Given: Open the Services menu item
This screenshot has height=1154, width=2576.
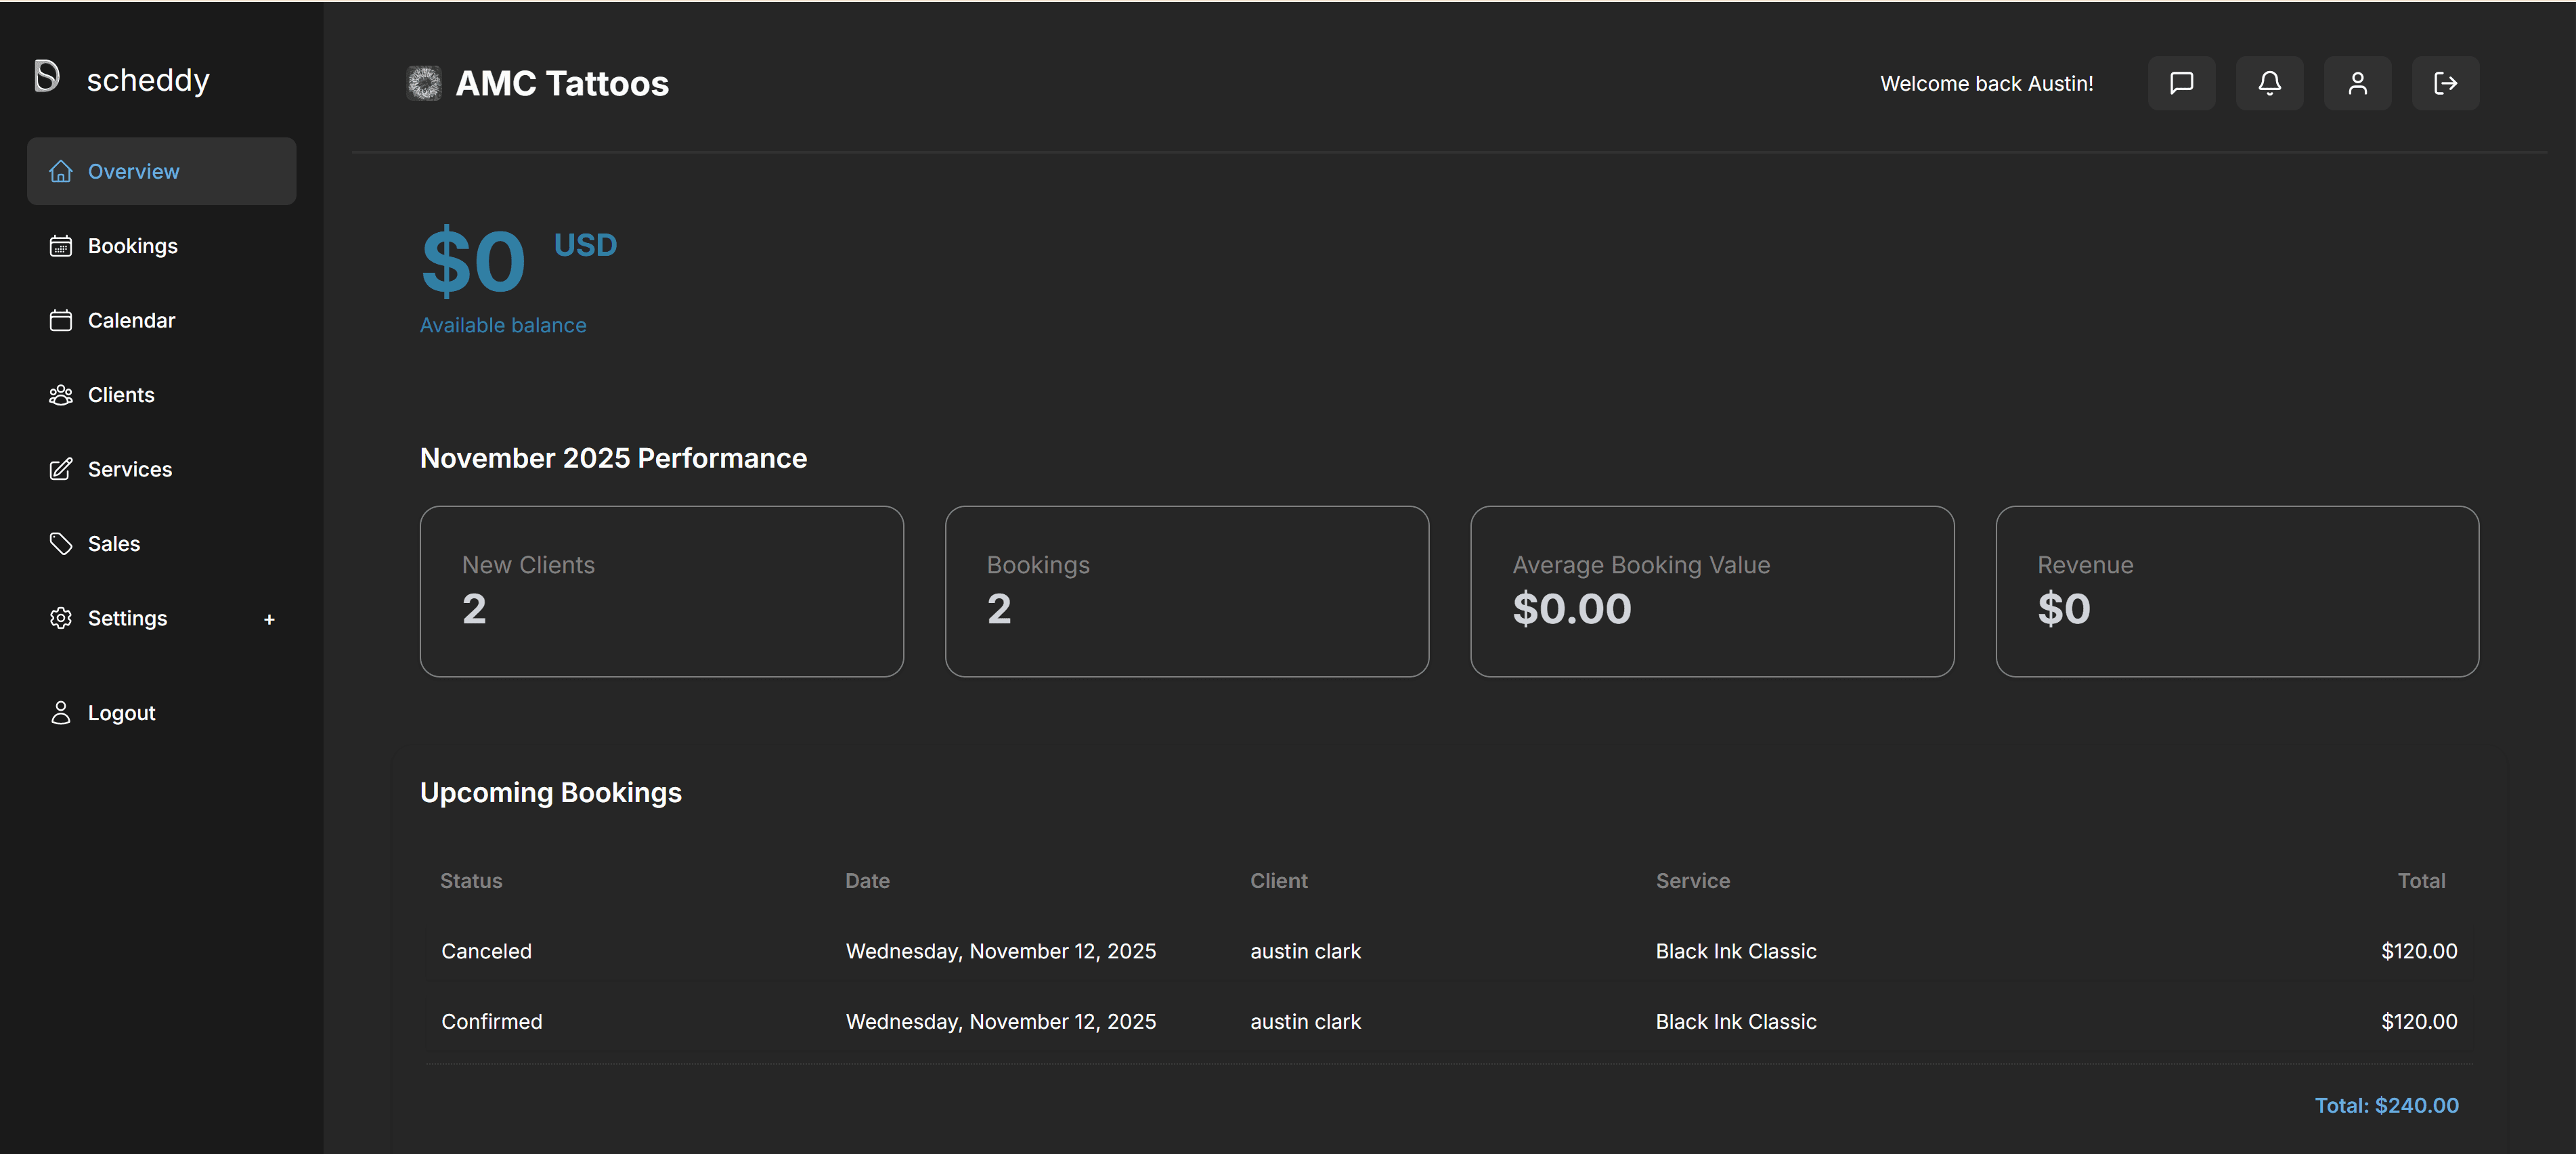Looking at the screenshot, I should (x=129, y=470).
